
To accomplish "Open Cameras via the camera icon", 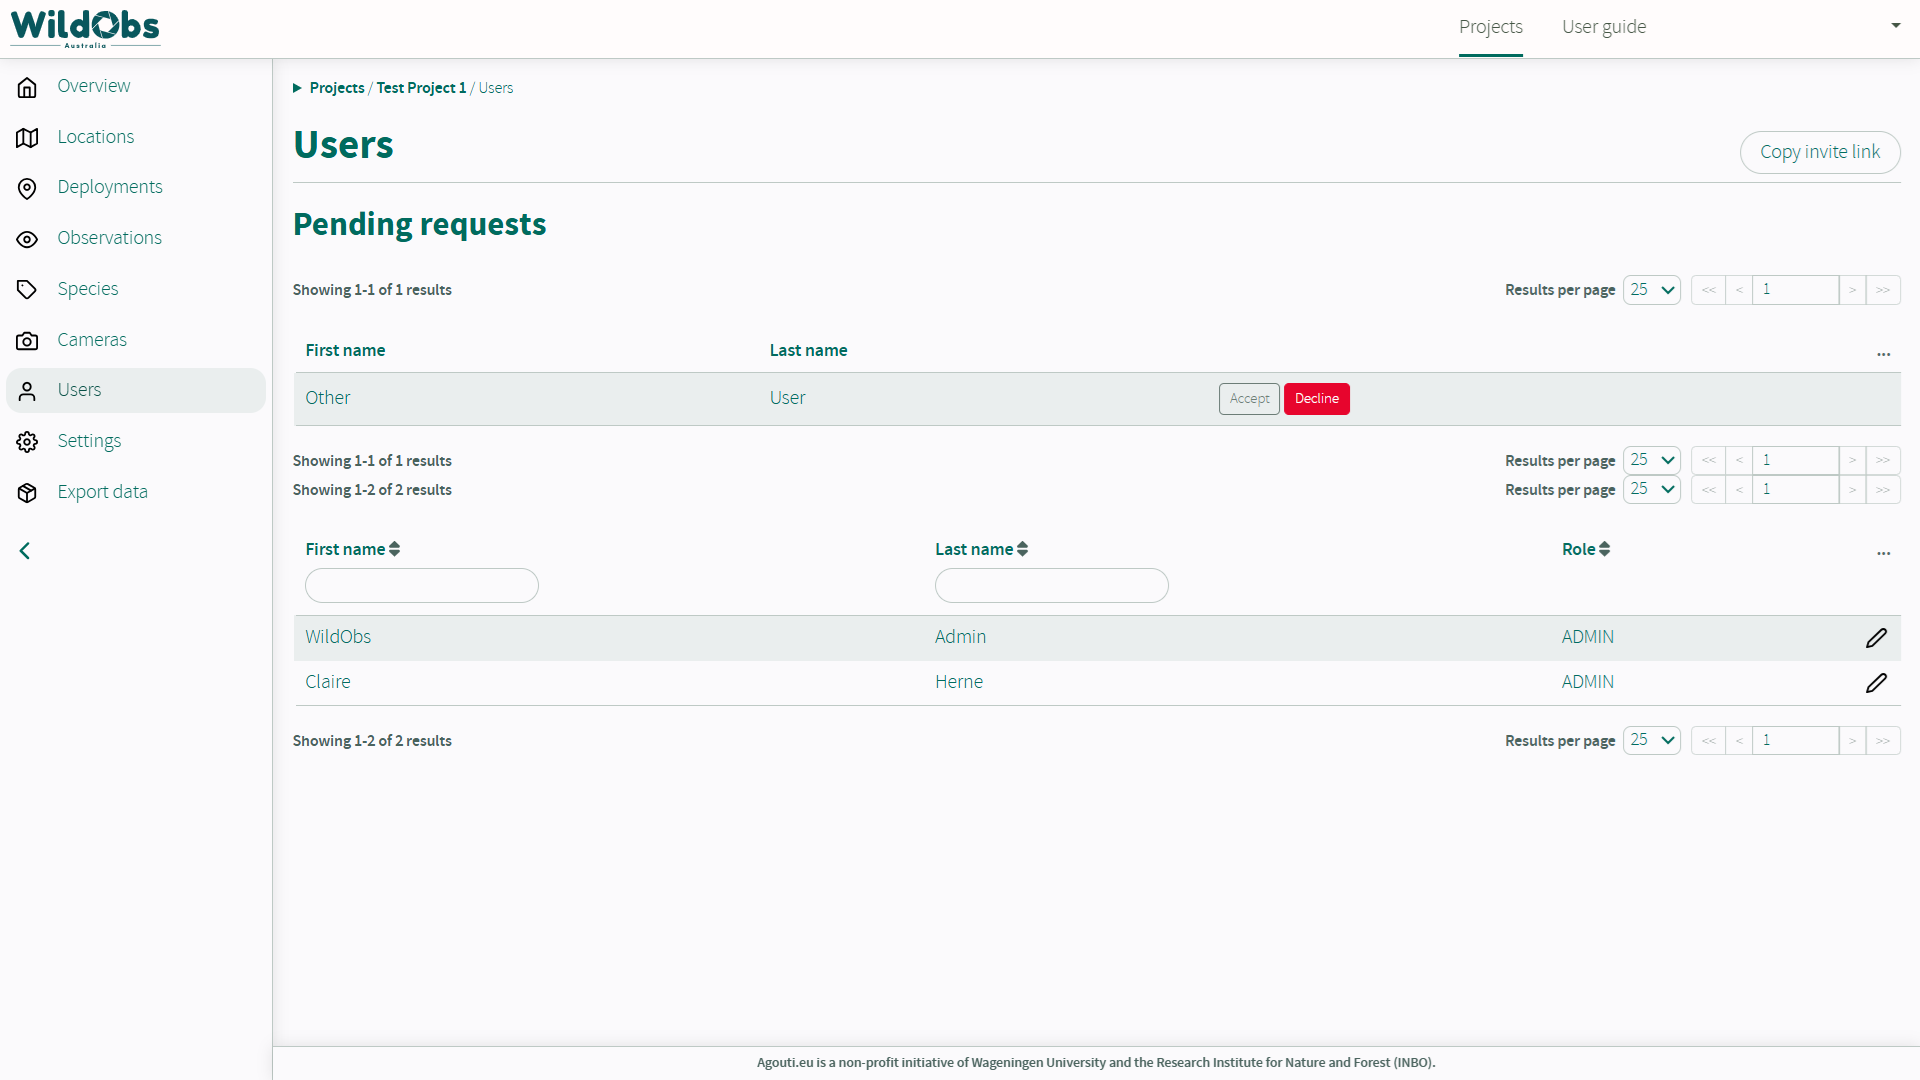I will pos(27,340).
